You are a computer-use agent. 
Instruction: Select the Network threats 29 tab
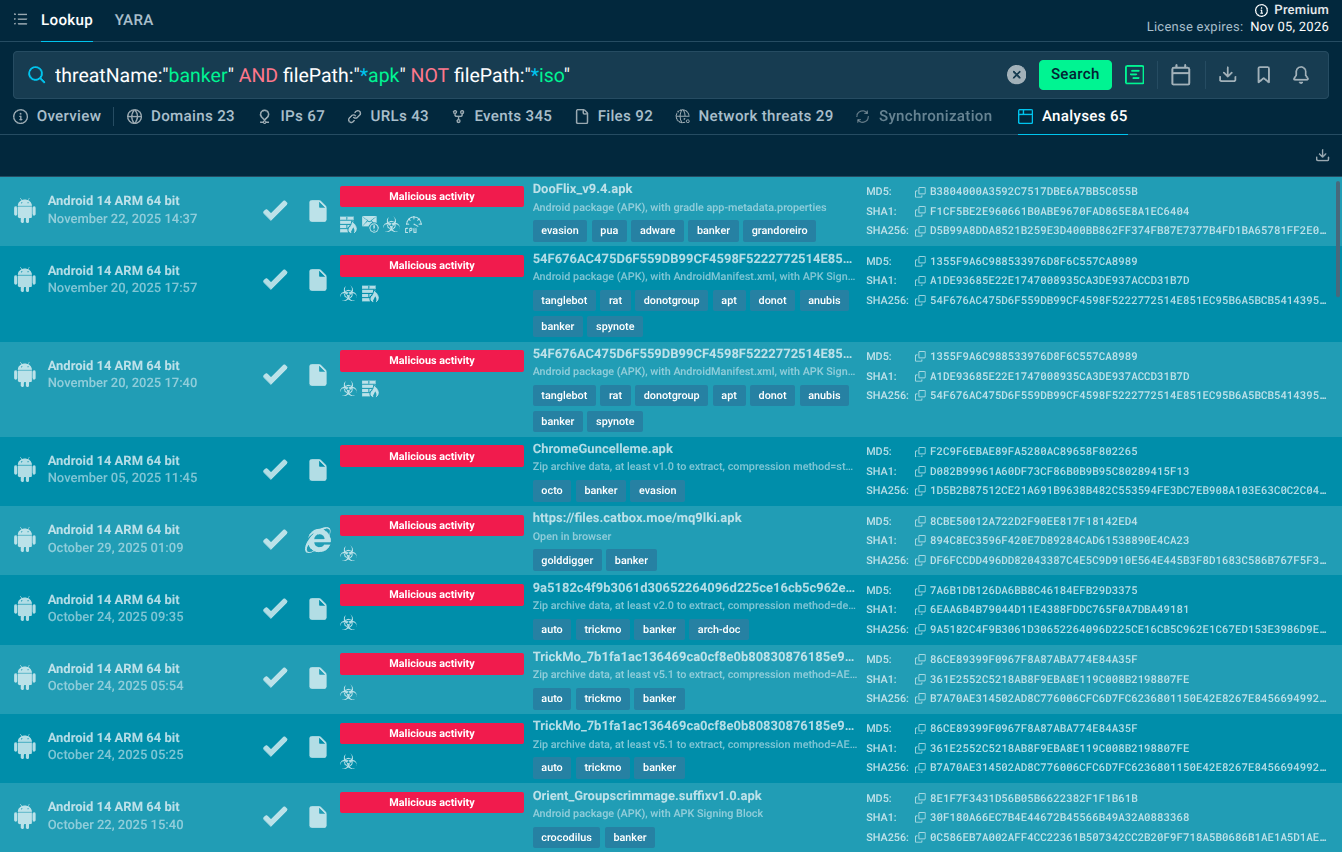coord(754,116)
